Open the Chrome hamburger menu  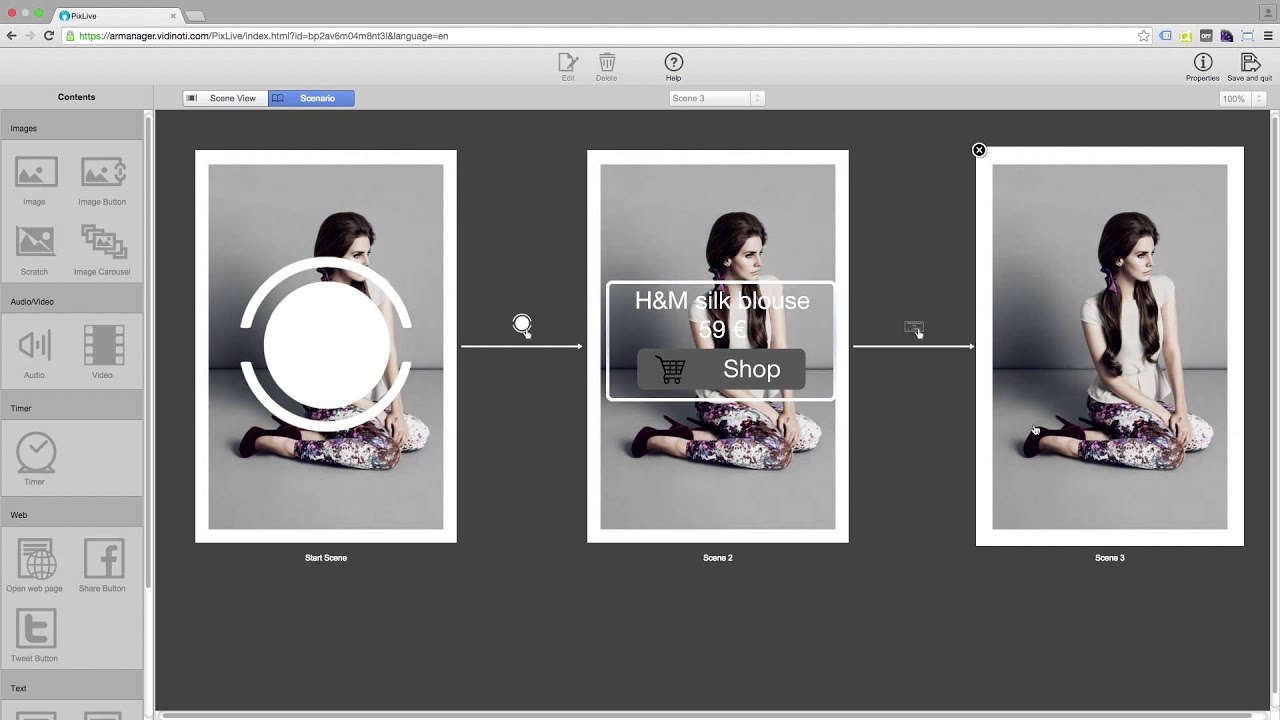1268,36
